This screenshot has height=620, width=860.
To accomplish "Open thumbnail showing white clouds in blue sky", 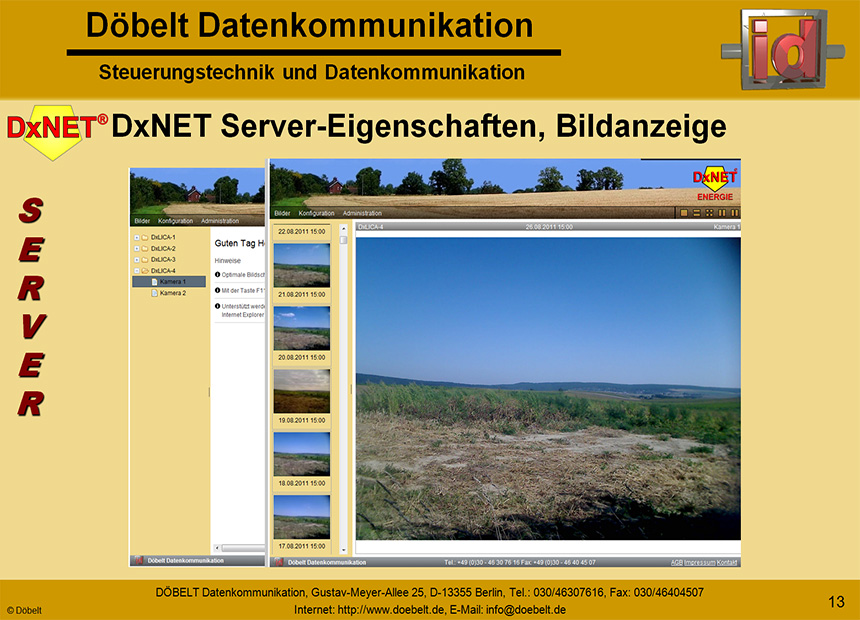I will coord(302,328).
